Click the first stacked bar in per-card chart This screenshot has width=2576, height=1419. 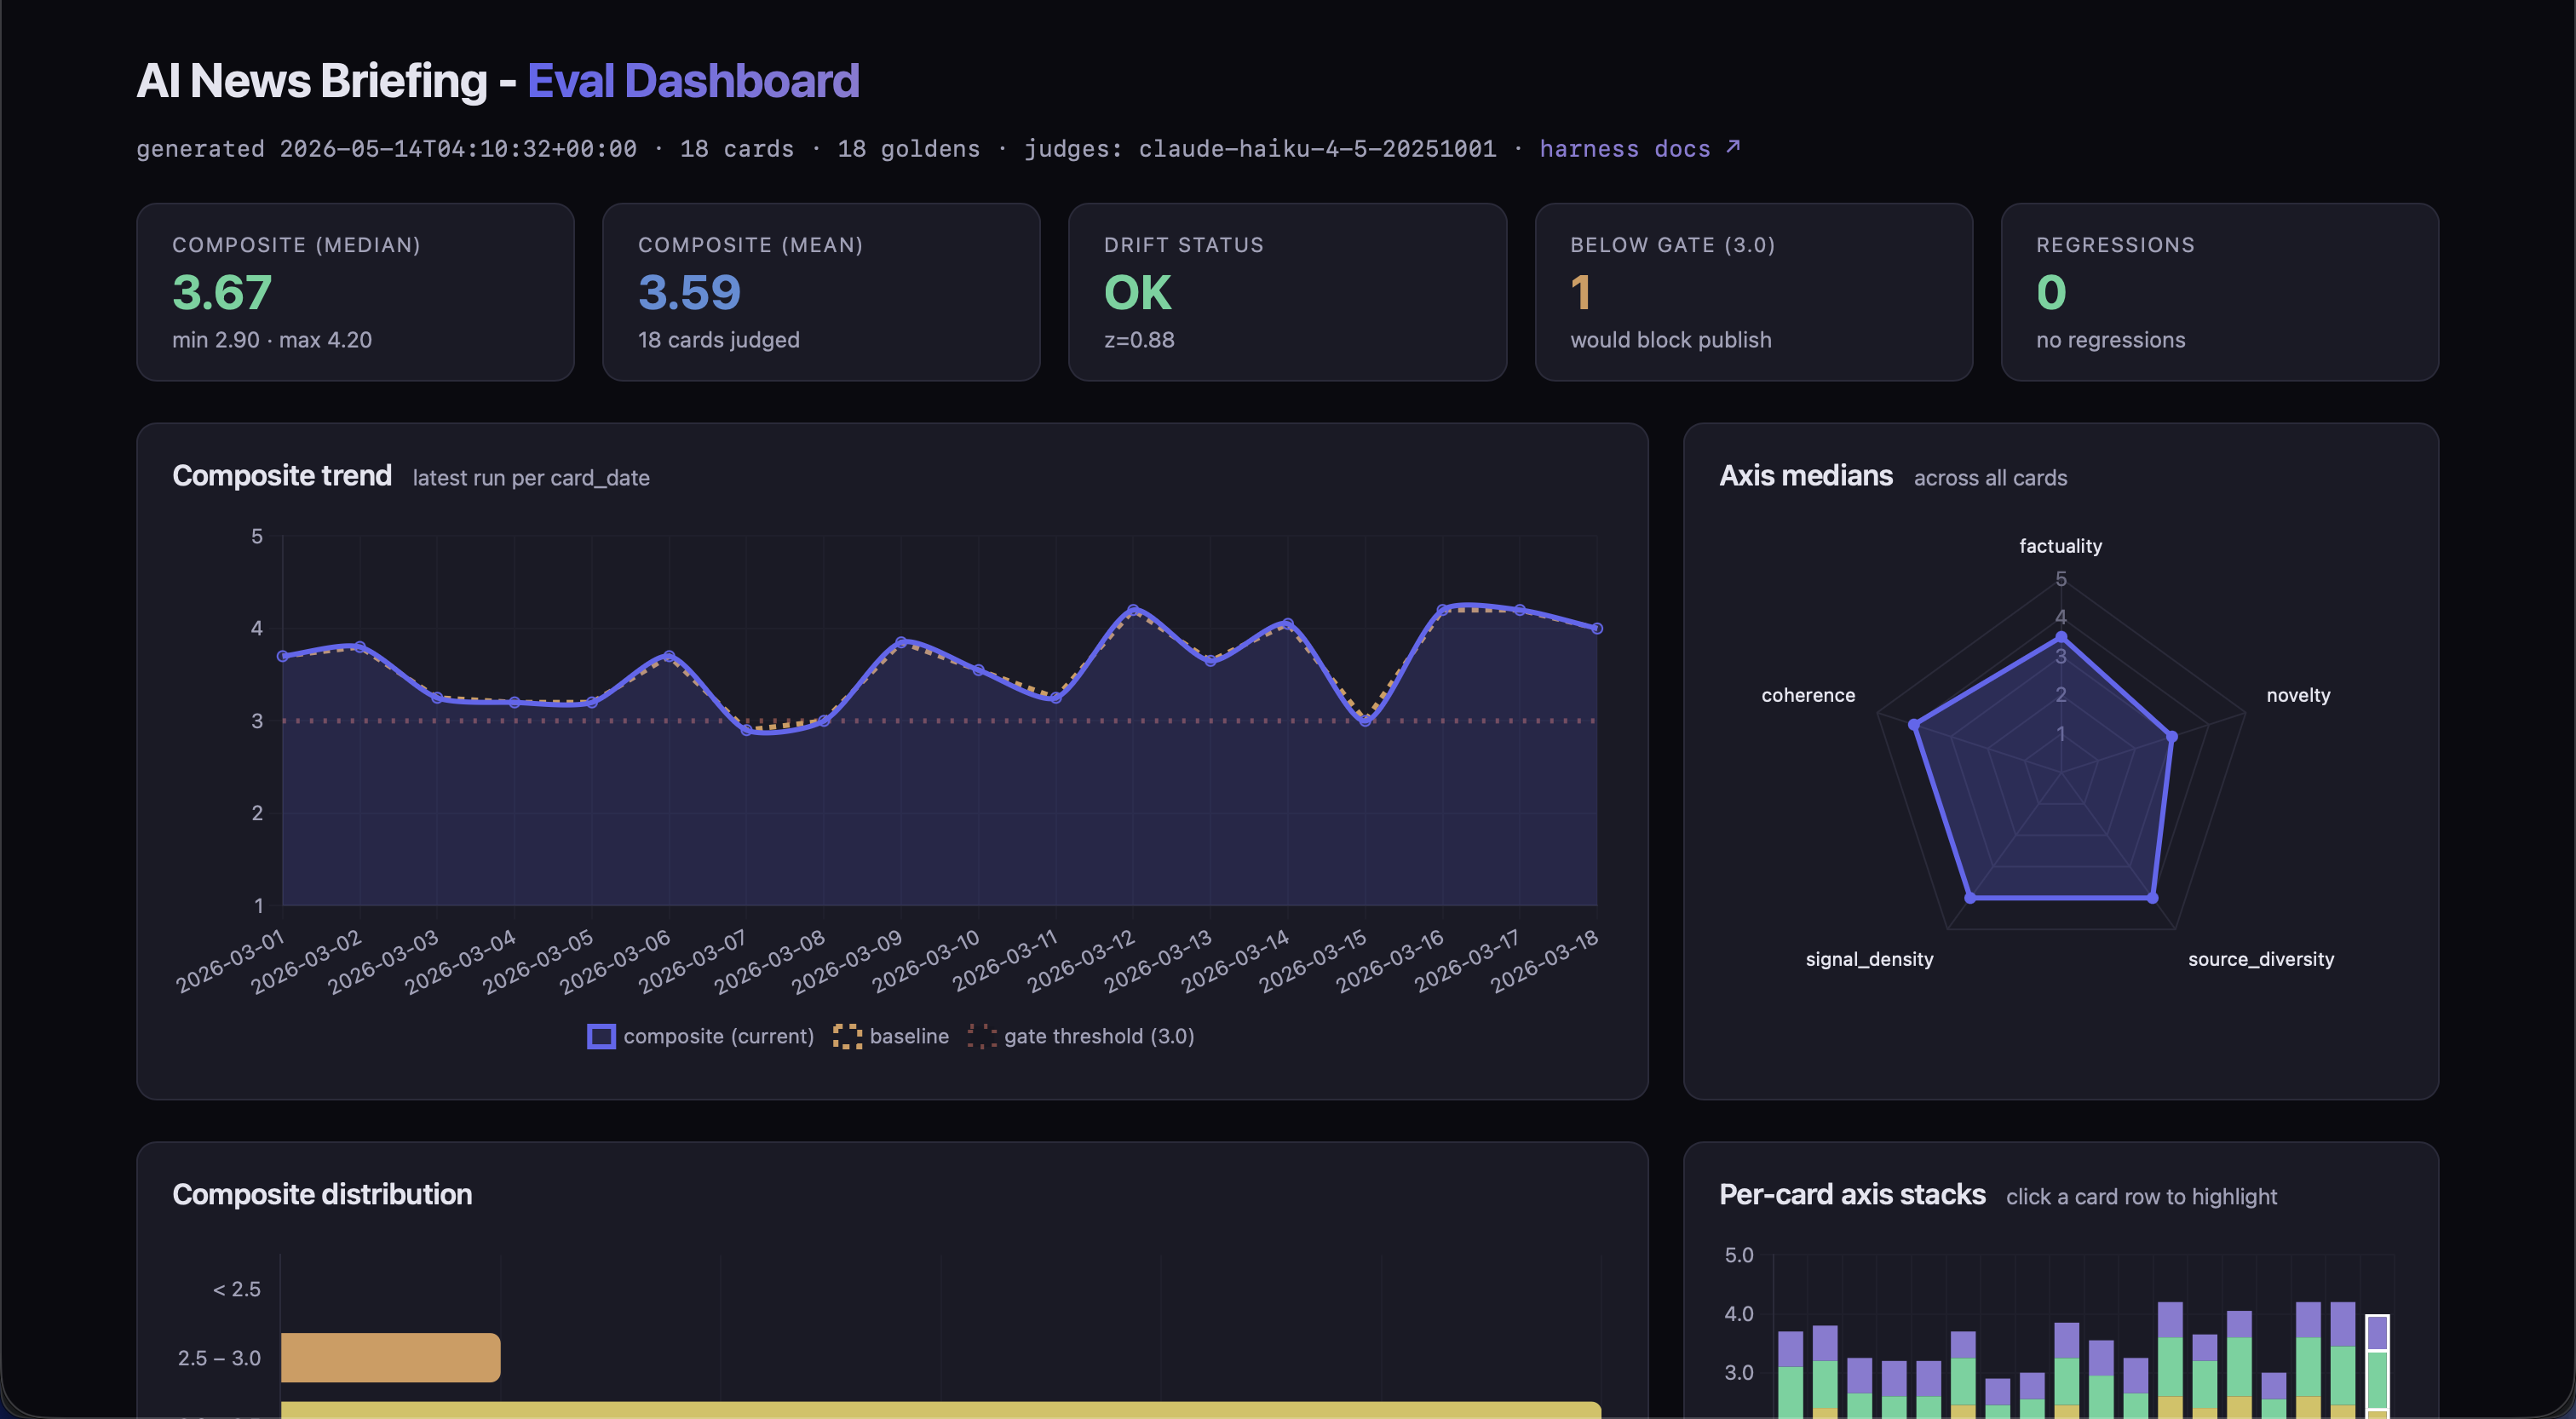coord(1790,1374)
